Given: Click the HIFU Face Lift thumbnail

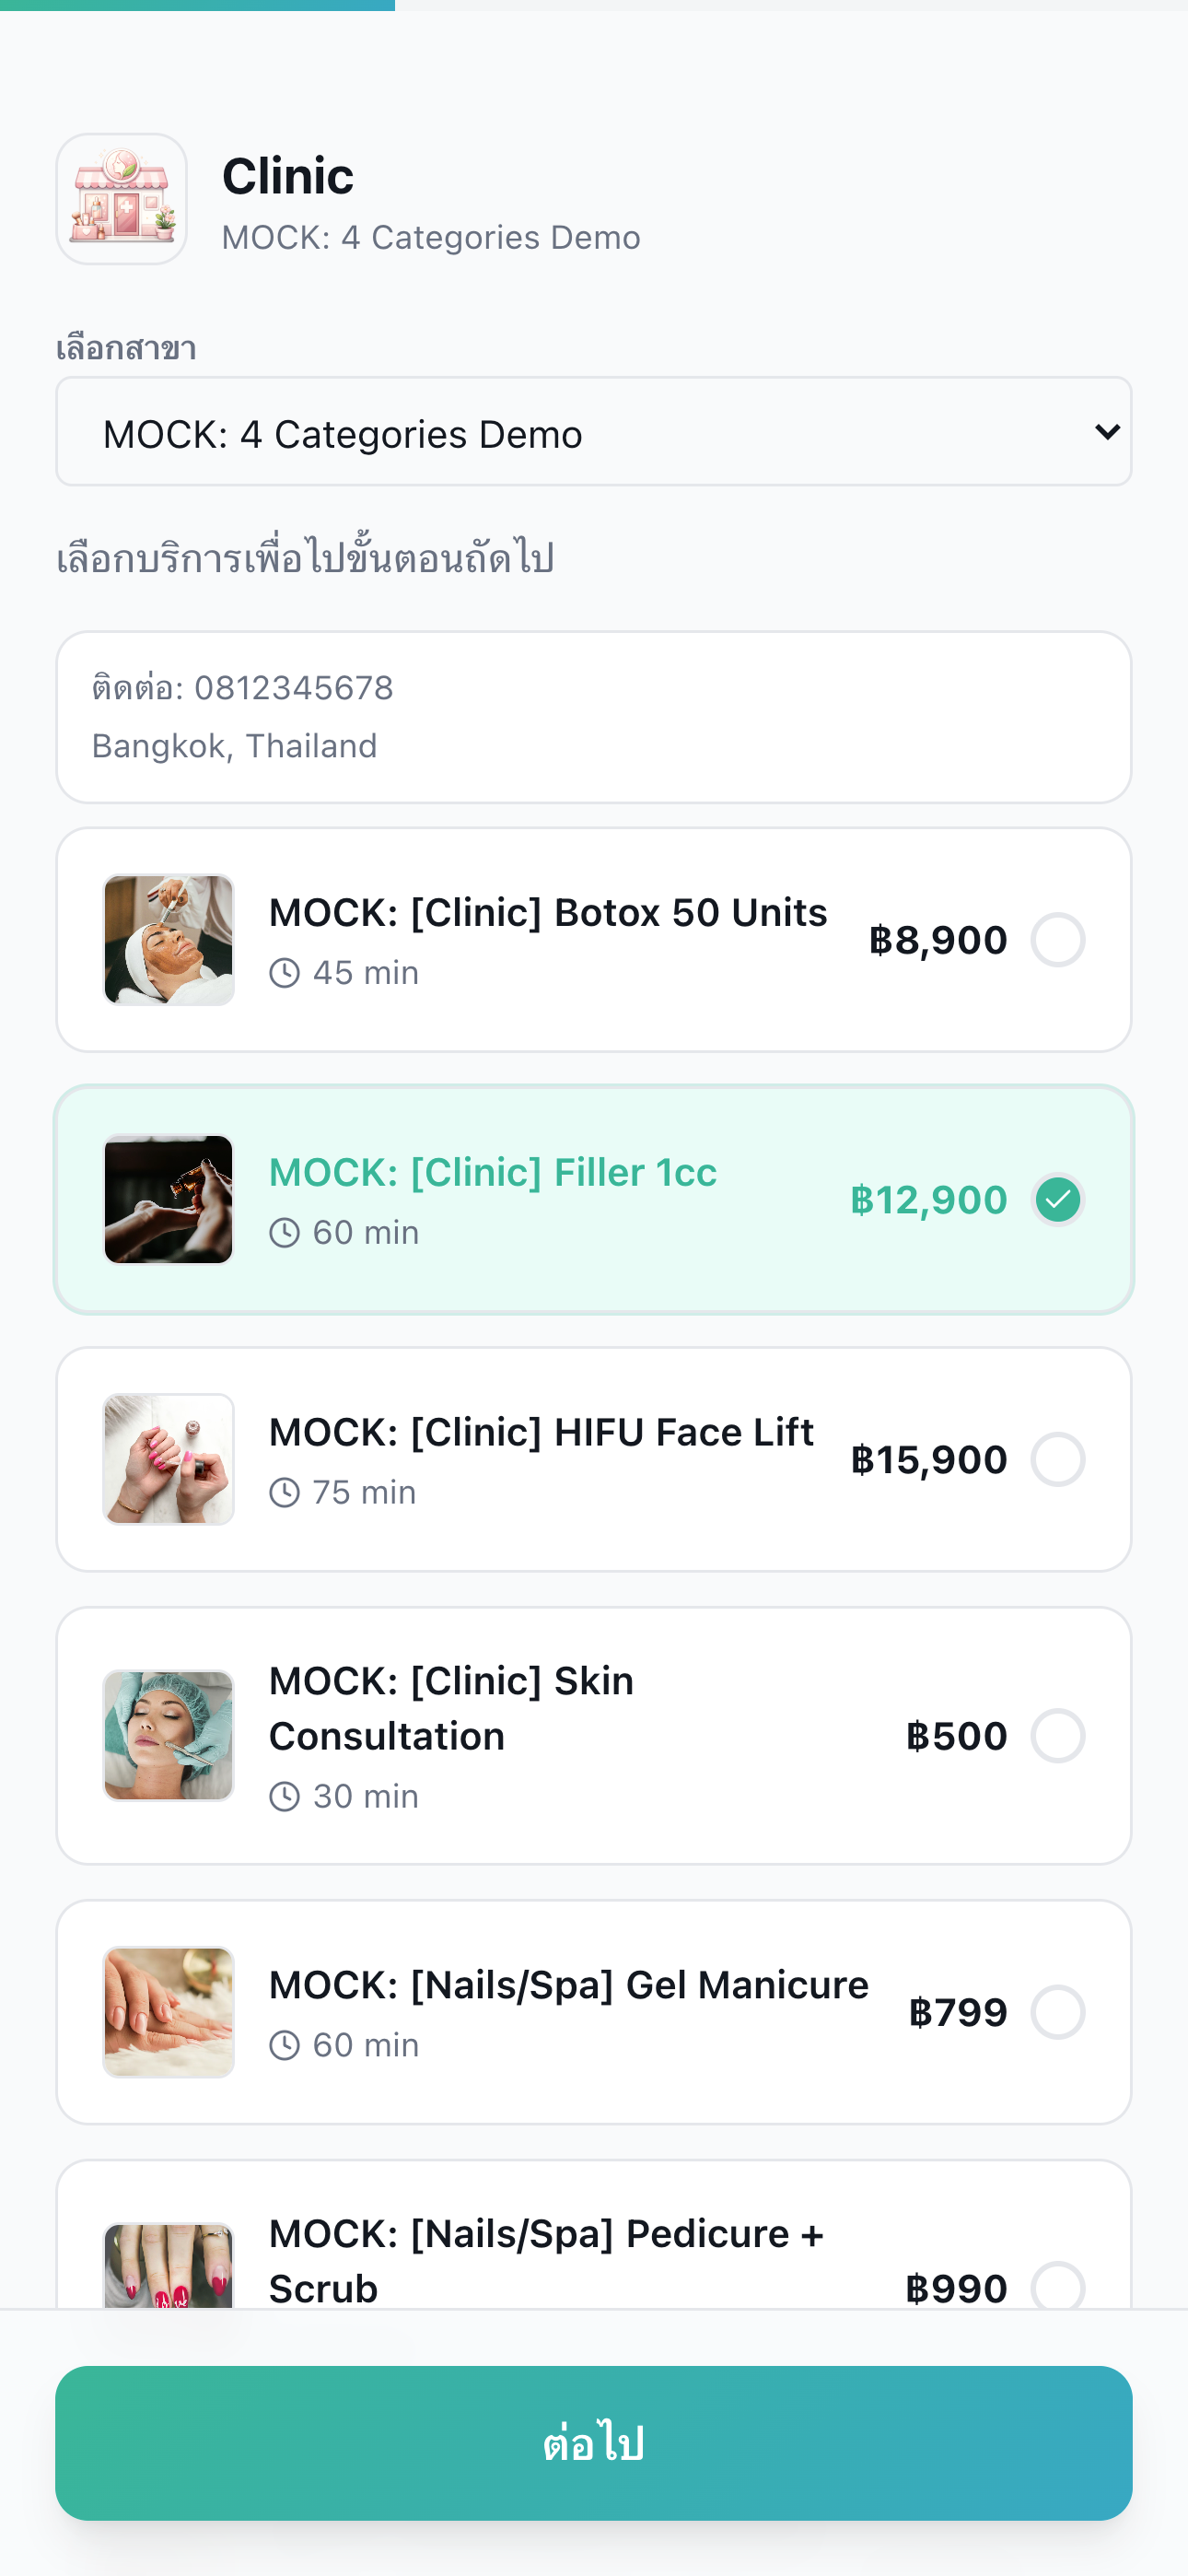Looking at the screenshot, I should coord(169,1460).
